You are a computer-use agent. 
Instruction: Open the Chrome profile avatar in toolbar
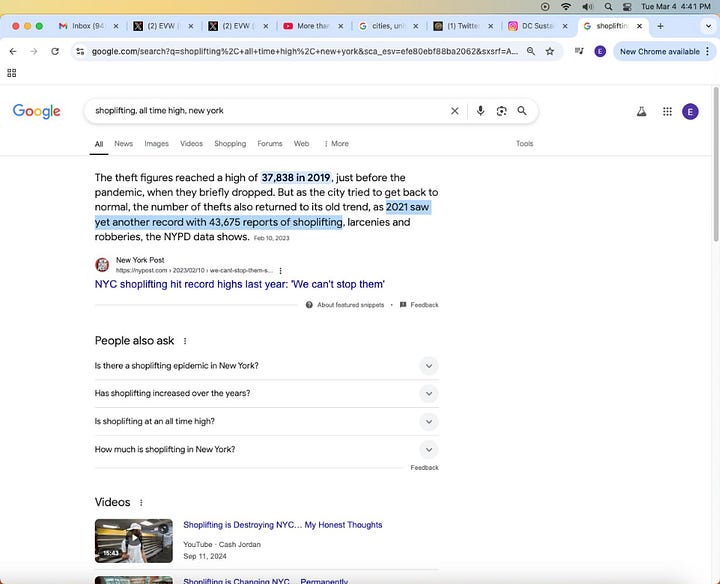tap(600, 51)
